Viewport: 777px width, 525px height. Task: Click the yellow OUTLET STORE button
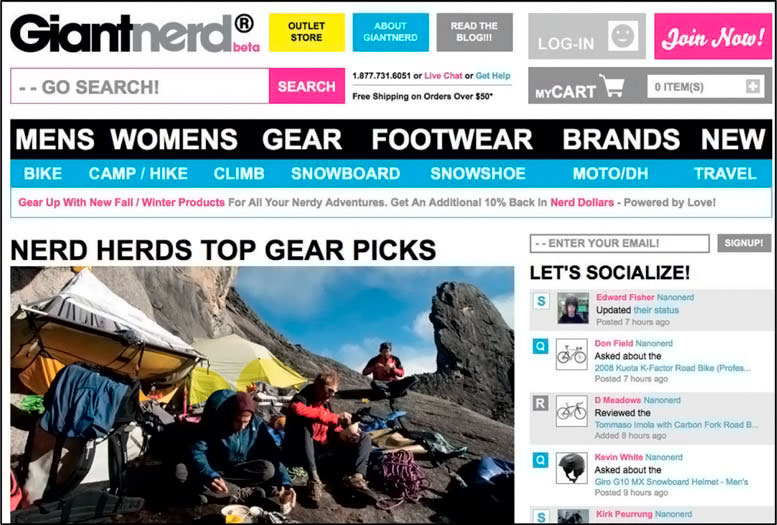pyautogui.click(x=307, y=32)
